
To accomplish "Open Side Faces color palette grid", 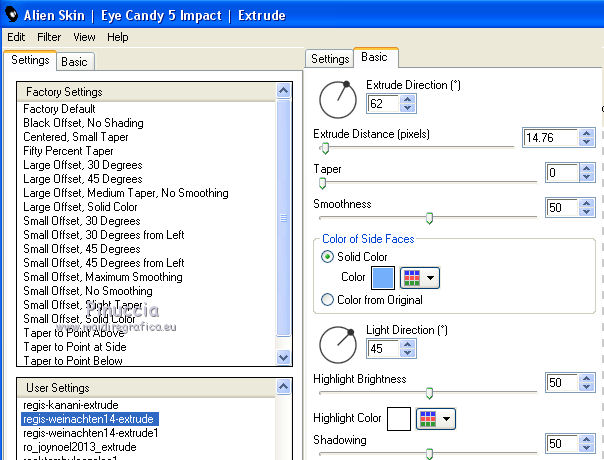I will coord(412,278).
